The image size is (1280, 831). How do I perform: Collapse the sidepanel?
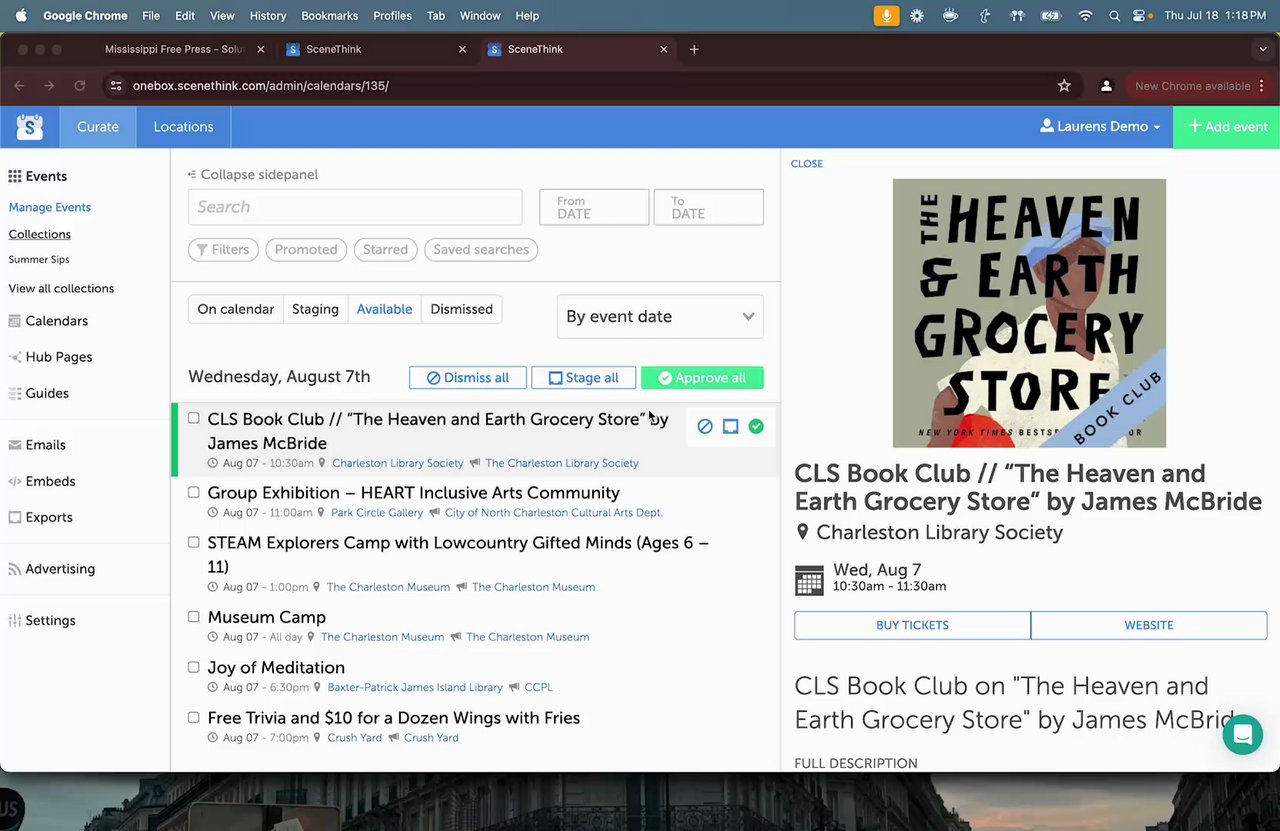[253, 175]
